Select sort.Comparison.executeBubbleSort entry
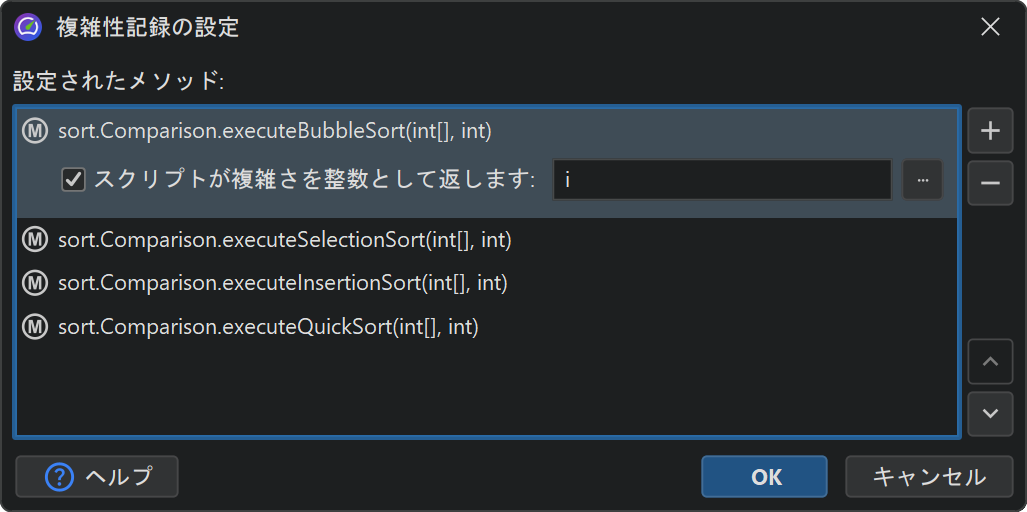The height and width of the screenshot is (512, 1027). coord(275,131)
